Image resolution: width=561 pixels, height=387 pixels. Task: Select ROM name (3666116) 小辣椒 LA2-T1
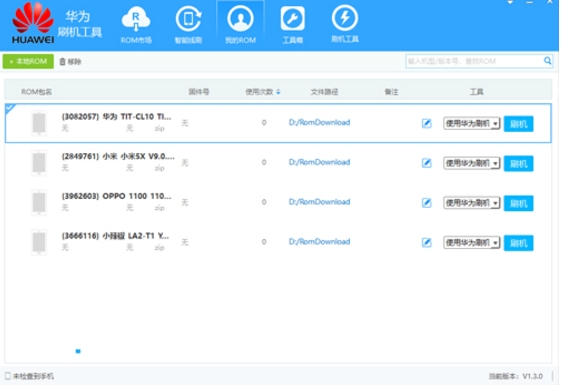point(115,236)
